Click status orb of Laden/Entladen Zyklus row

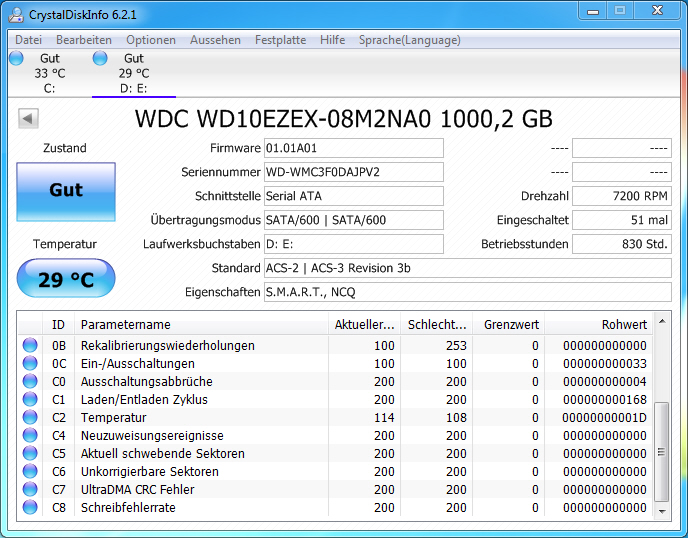click(x=30, y=399)
